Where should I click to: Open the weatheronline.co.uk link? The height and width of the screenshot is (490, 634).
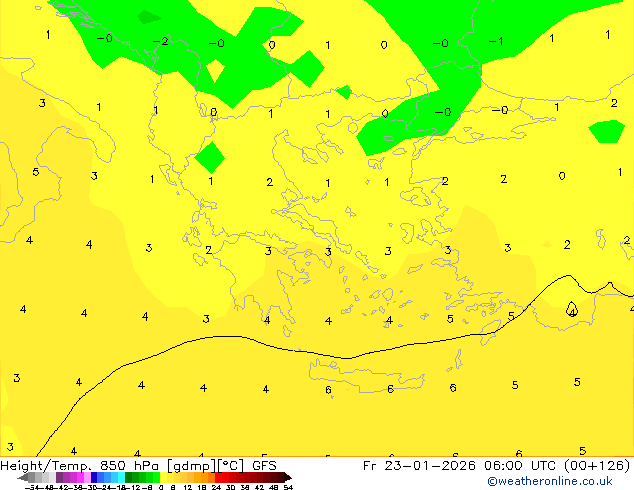pyautogui.click(x=549, y=481)
